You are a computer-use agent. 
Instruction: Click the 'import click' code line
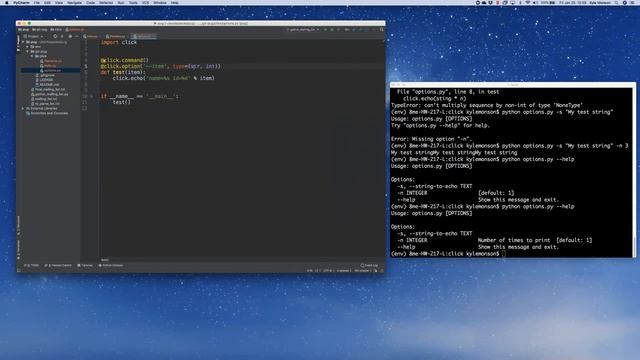[x=119, y=42]
